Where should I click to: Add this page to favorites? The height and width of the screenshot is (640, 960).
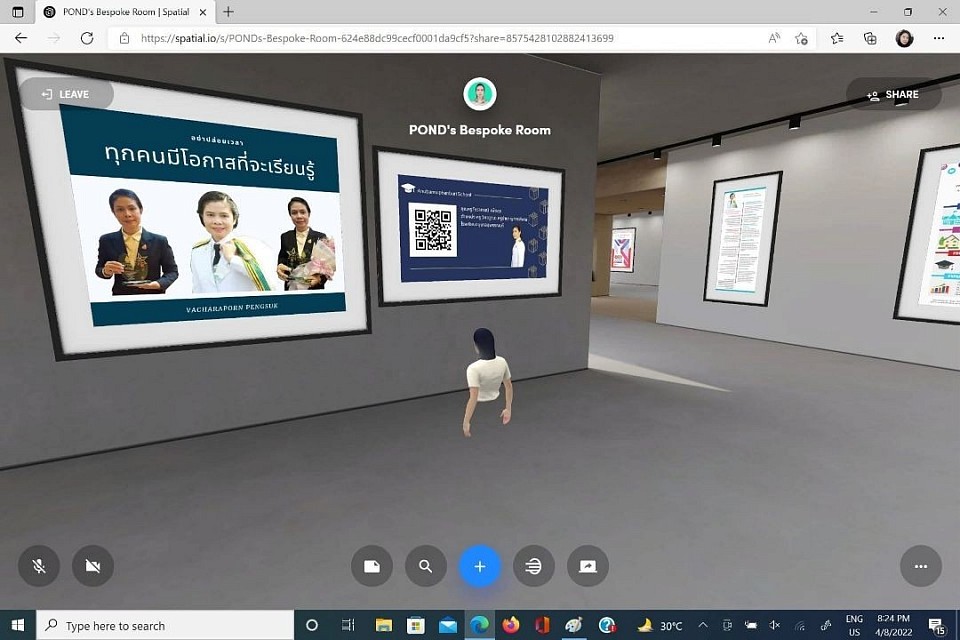802,38
